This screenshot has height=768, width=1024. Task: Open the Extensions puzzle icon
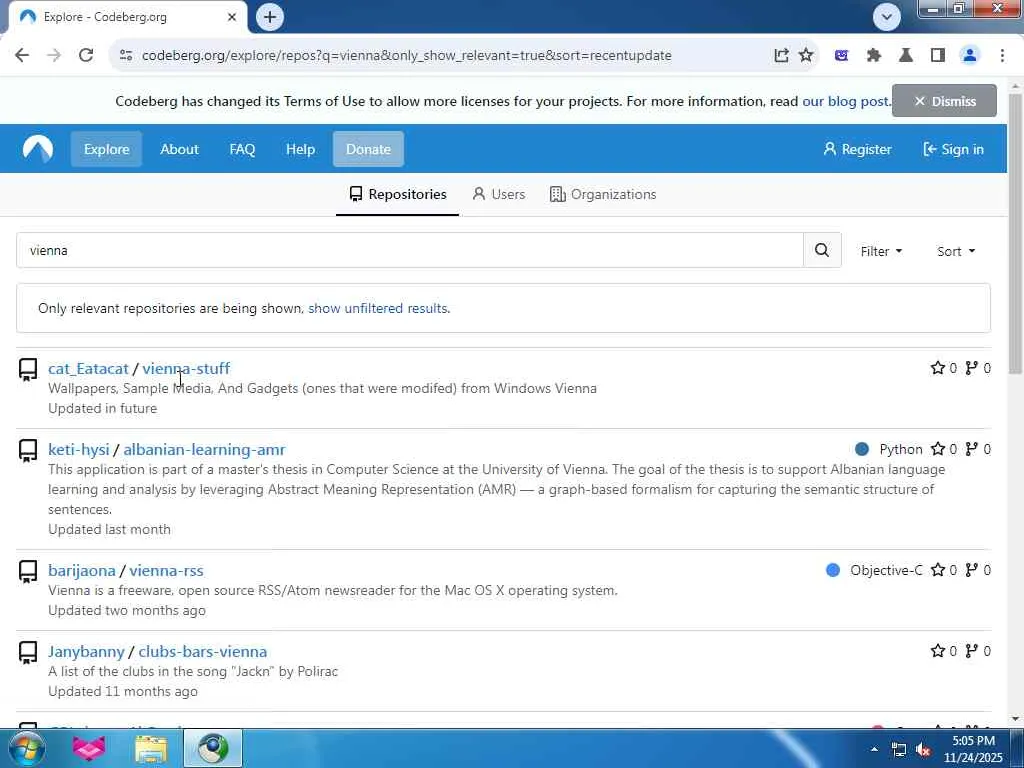coord(874,56)
